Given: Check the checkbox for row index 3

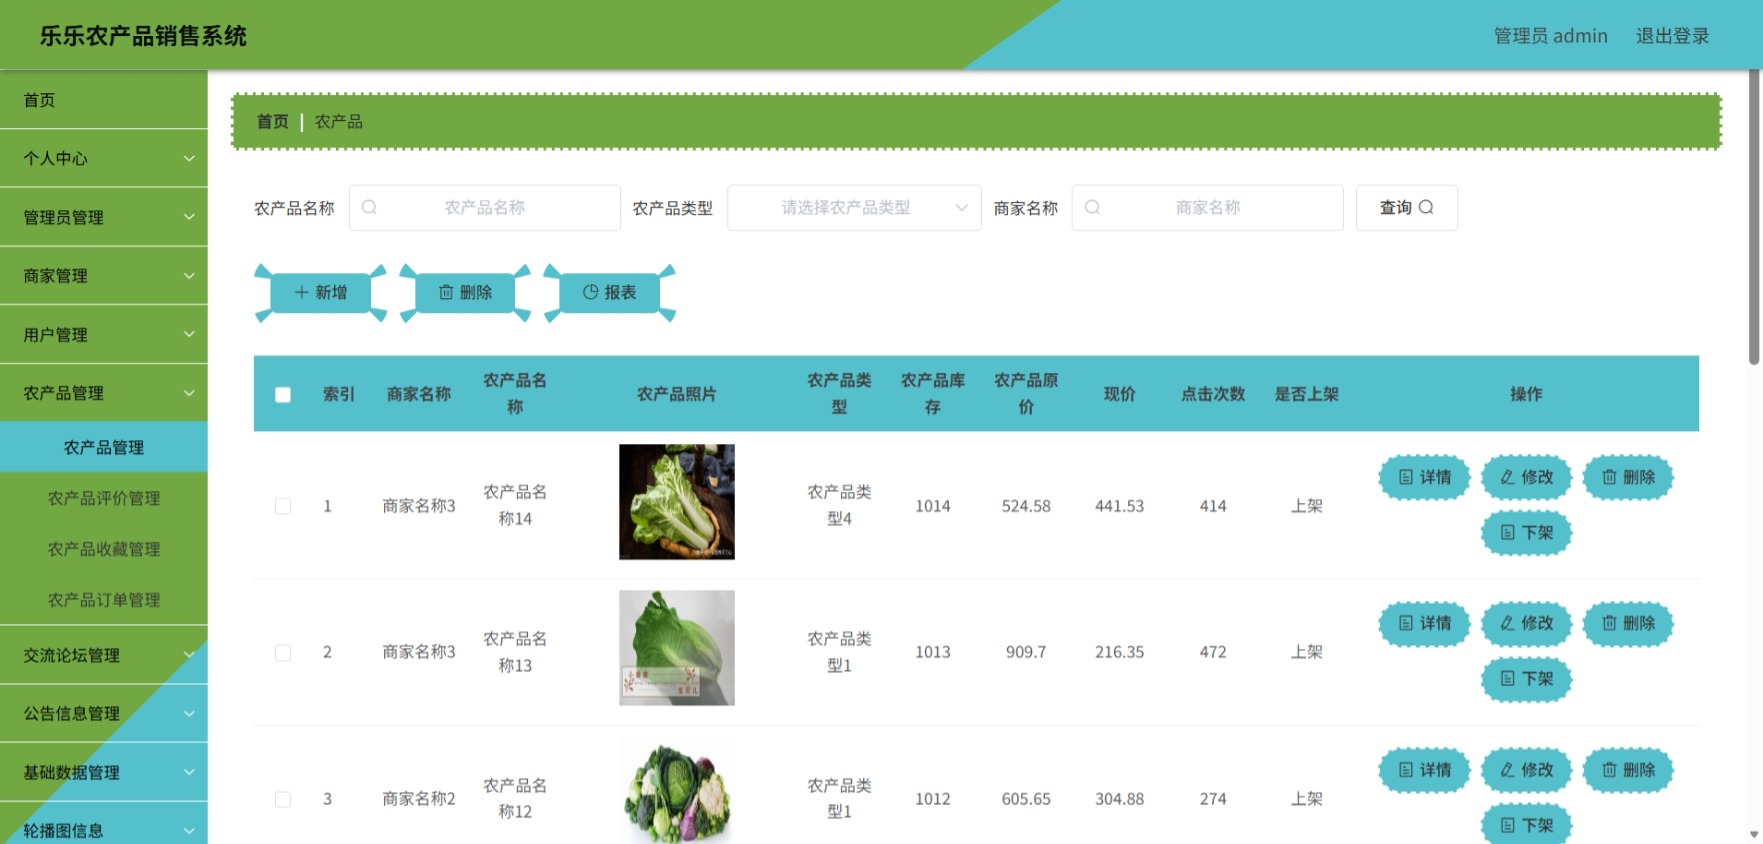Looking at the screenshot, I should click(283, 799).
